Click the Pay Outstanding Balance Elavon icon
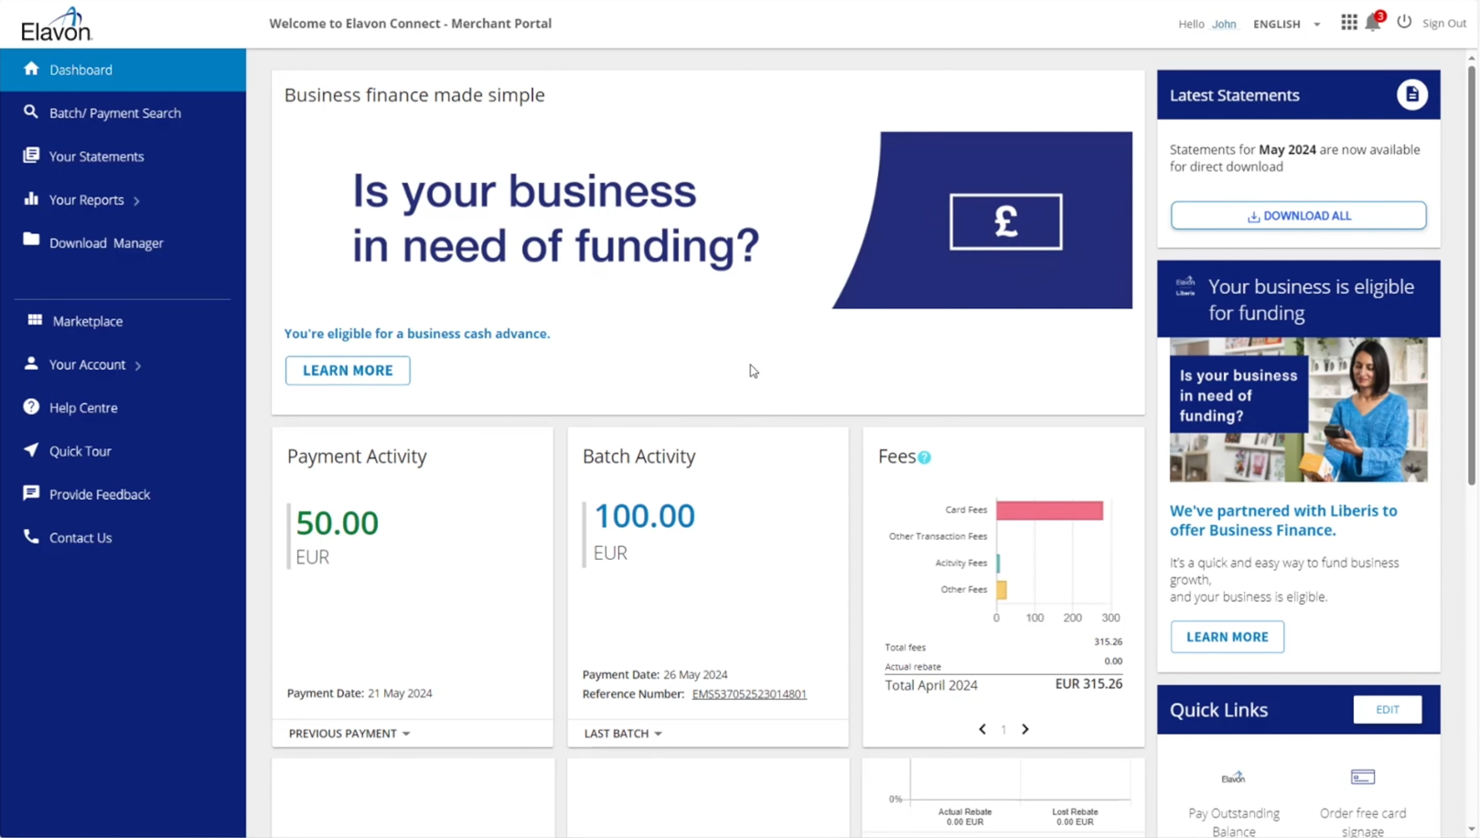 [1233, 777]
